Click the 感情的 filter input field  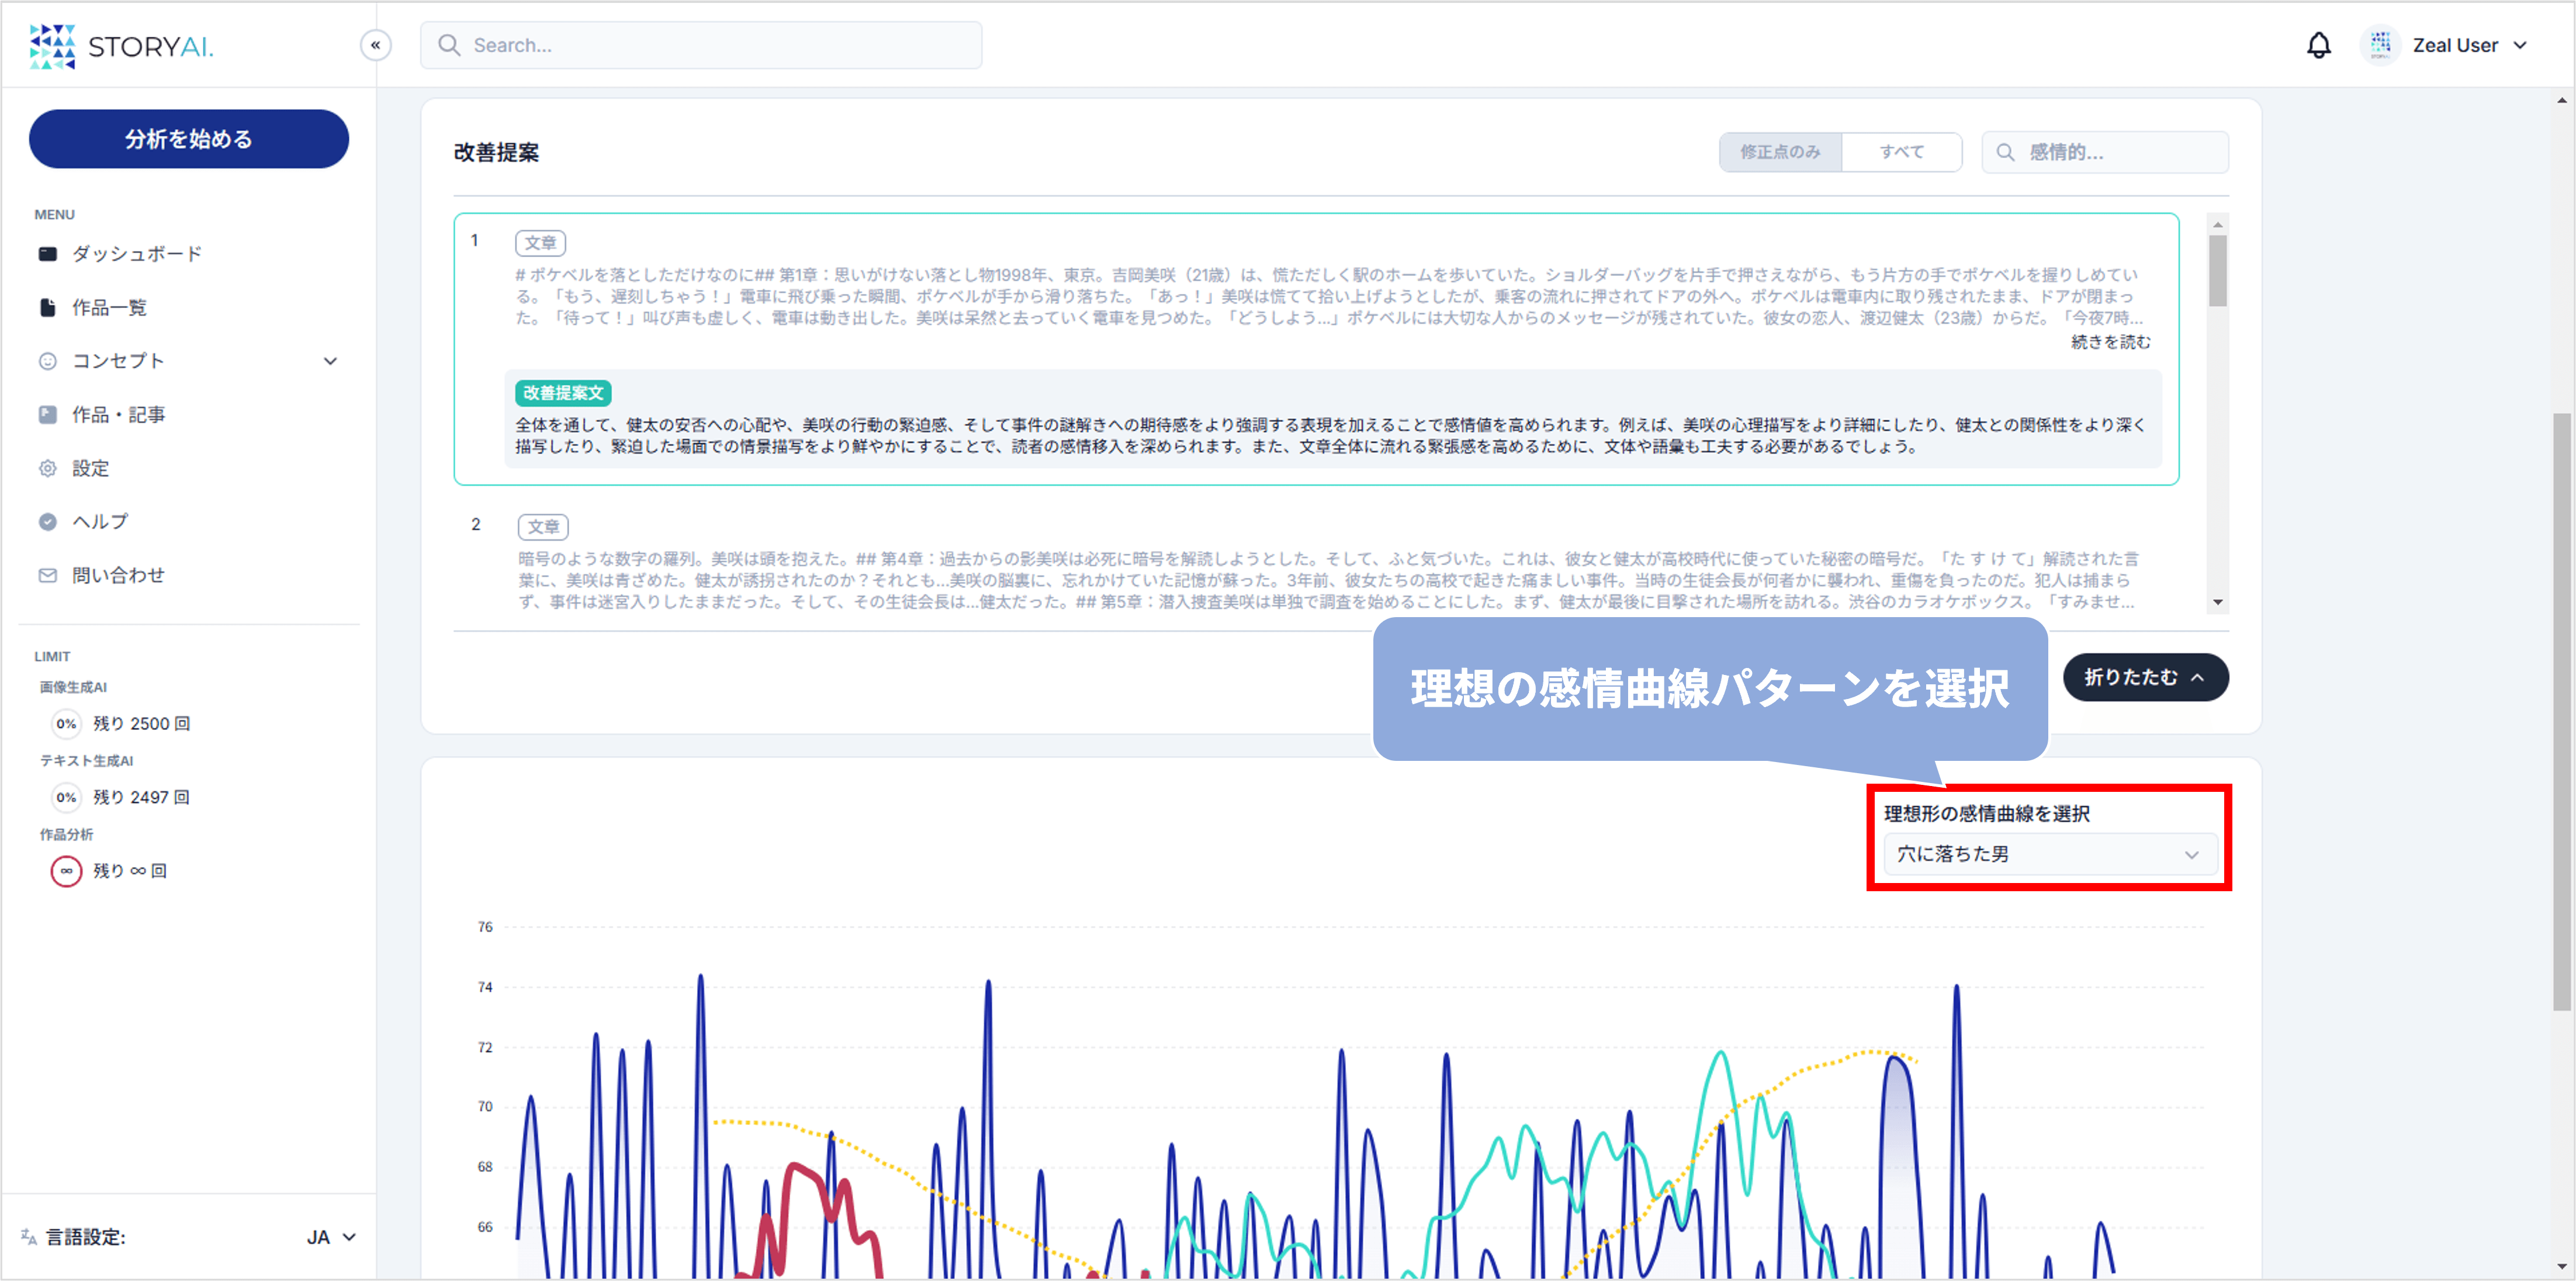(2105, 152)
